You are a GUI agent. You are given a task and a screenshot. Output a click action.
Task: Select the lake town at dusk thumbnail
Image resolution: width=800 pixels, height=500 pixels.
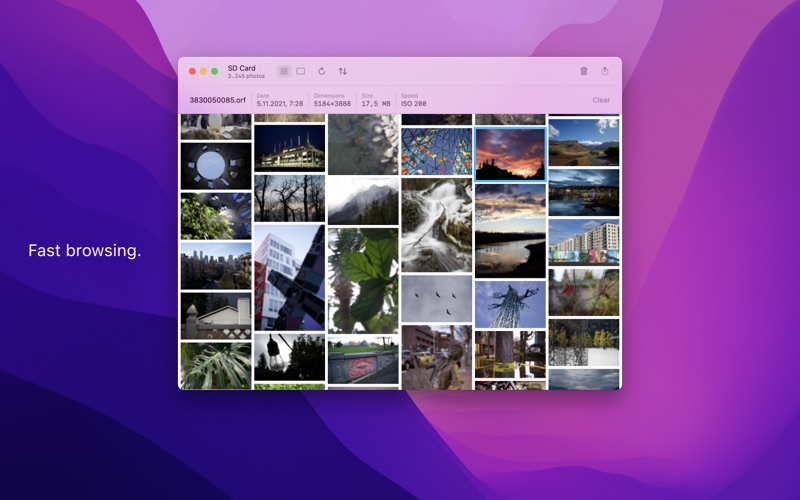click(x=584, y=192)
